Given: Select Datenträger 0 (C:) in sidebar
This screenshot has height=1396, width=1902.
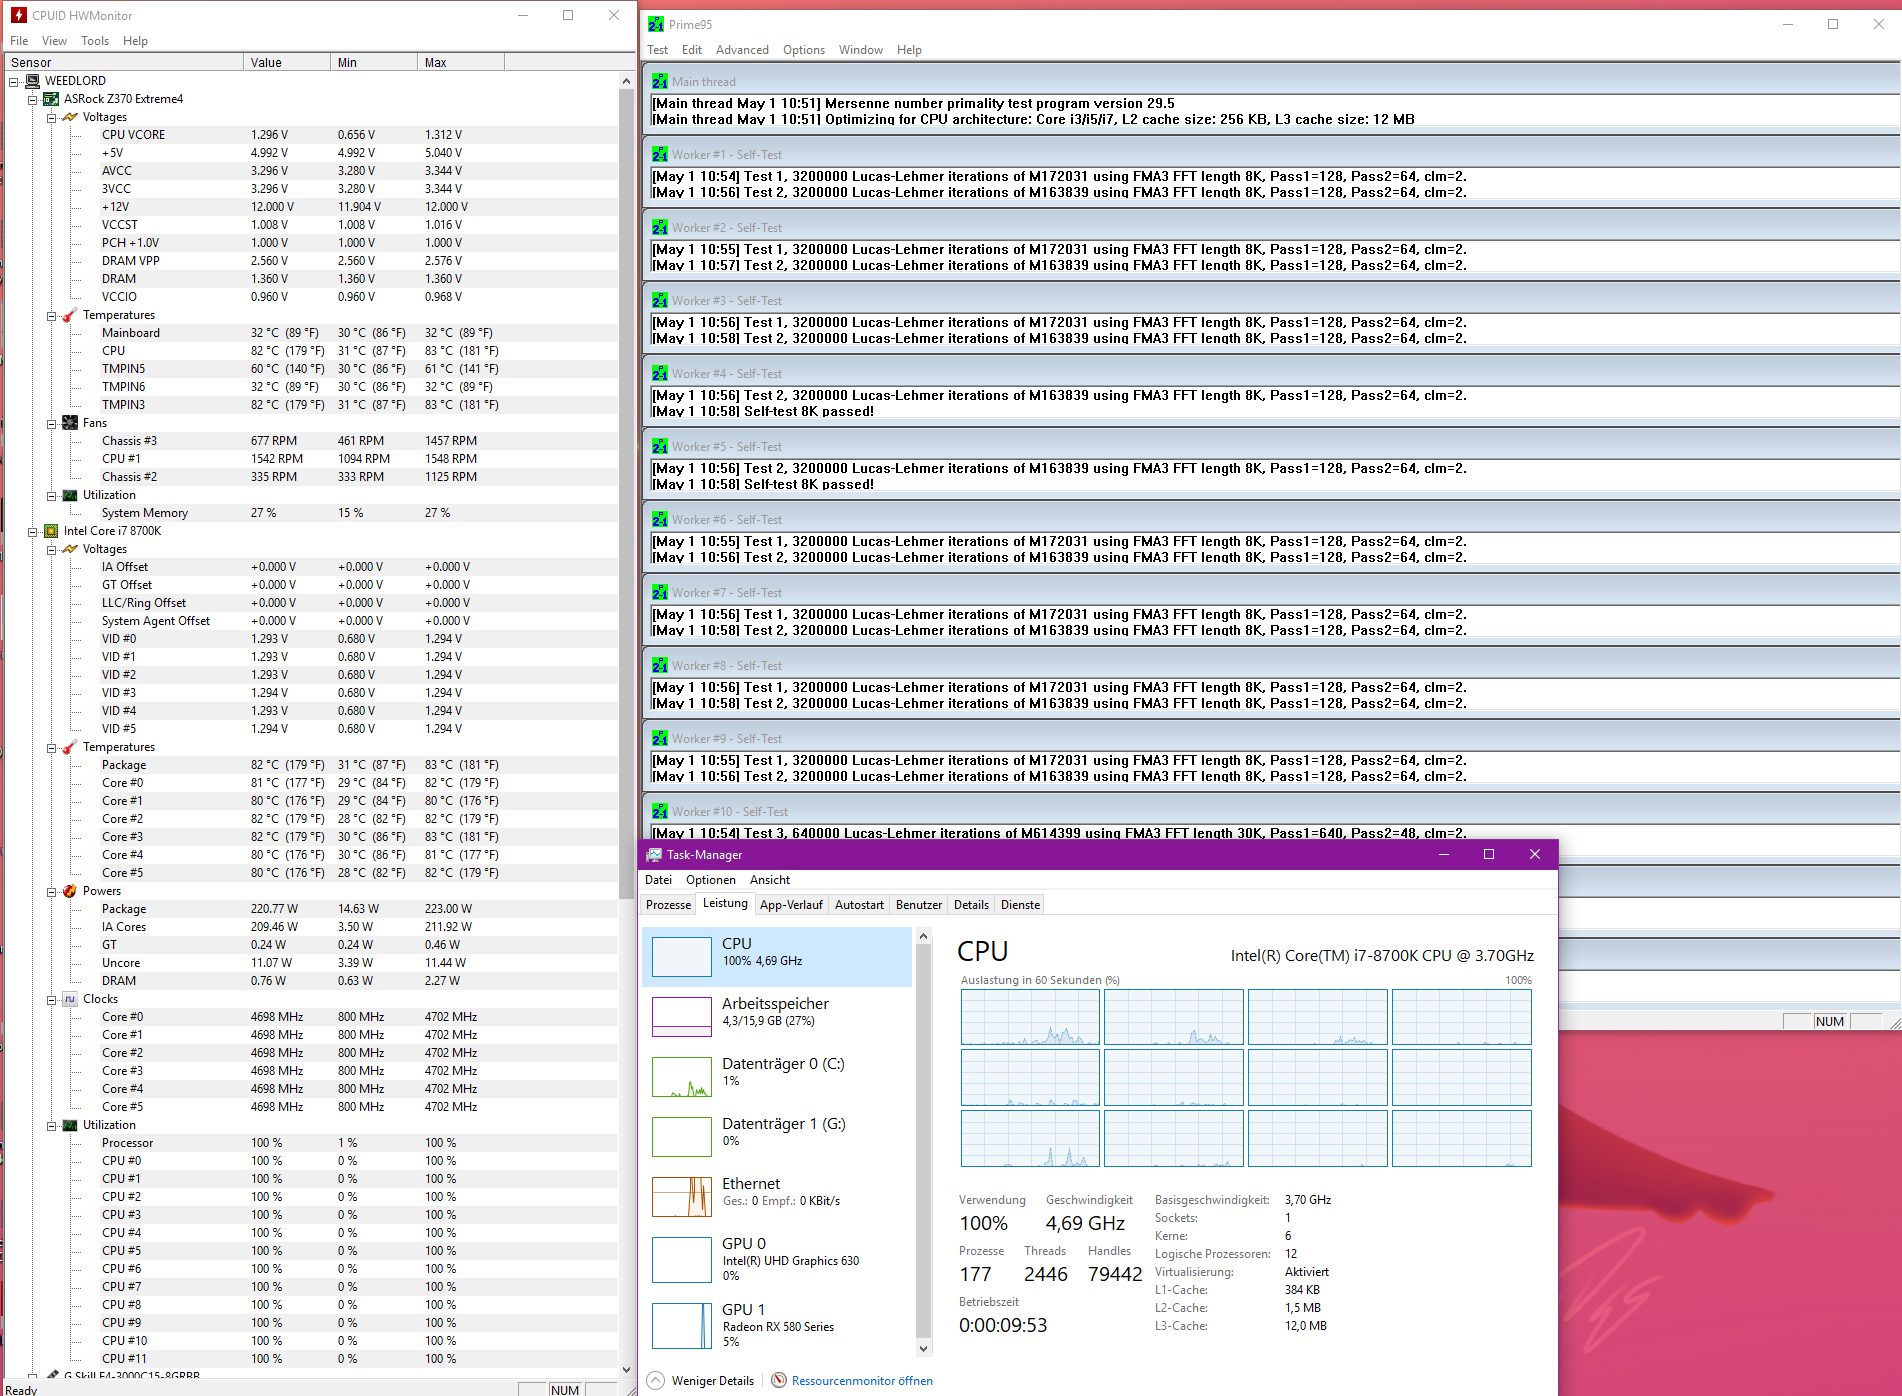Looking at the screenshot, I should coord(777,1077).
